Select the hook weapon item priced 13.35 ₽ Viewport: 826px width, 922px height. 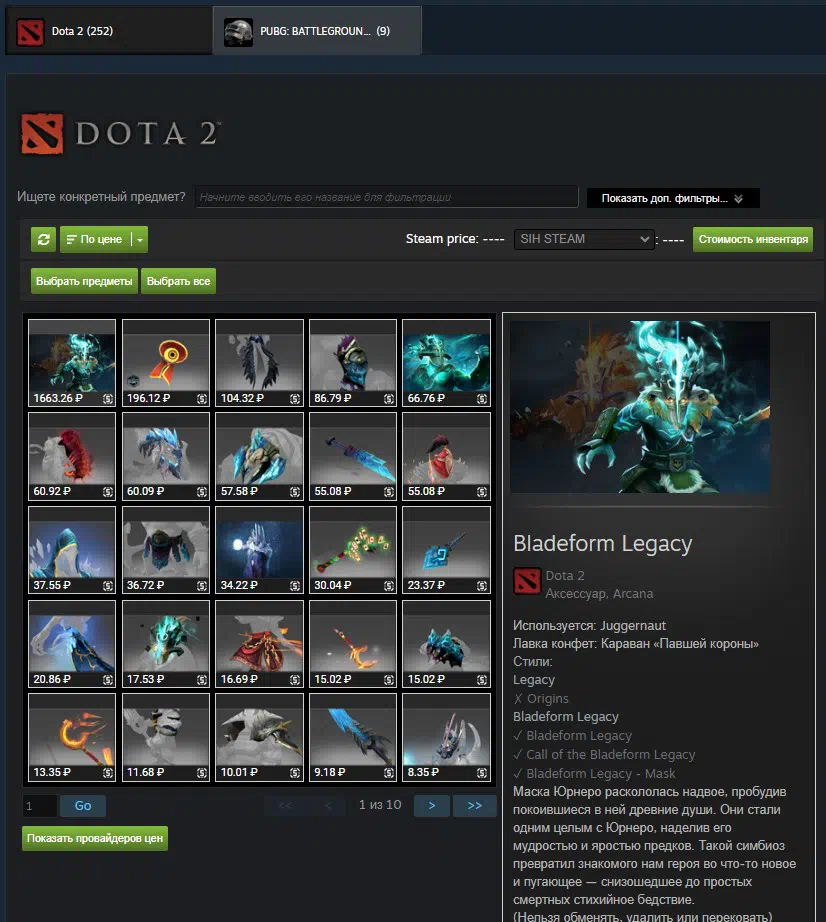pyautogui.click(x=72, y=737)
